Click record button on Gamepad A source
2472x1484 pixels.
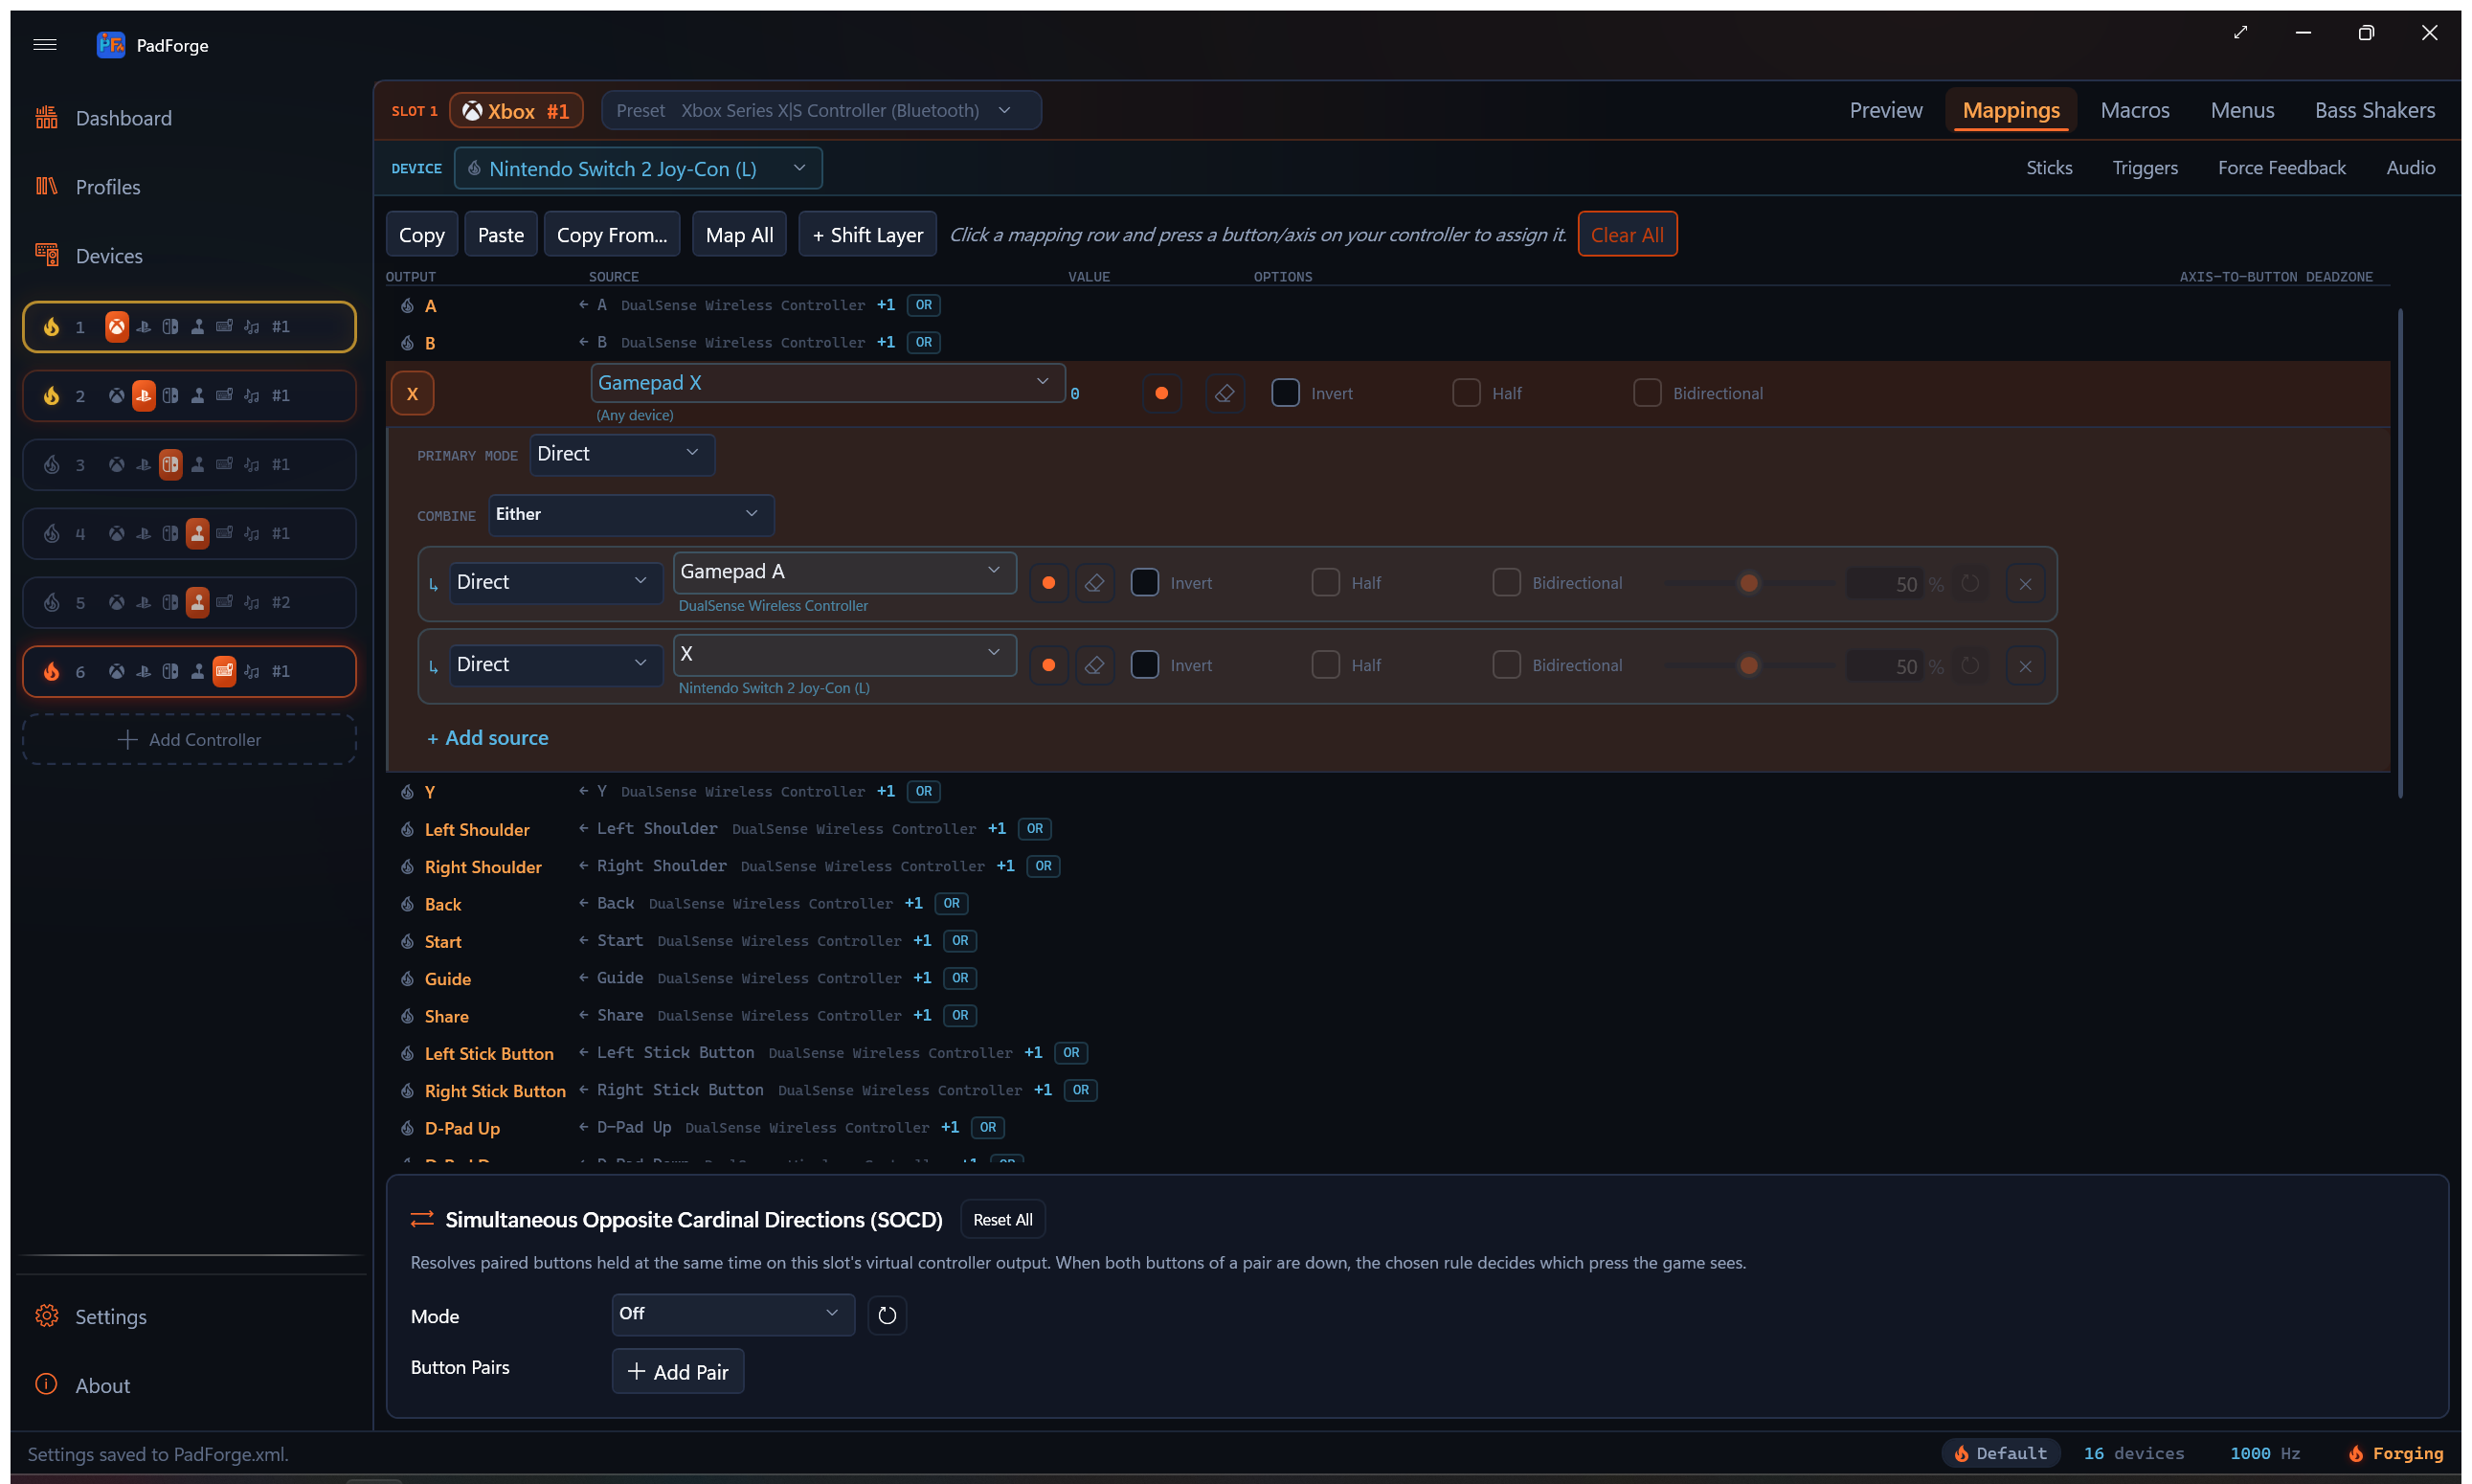pos(1048,583)
